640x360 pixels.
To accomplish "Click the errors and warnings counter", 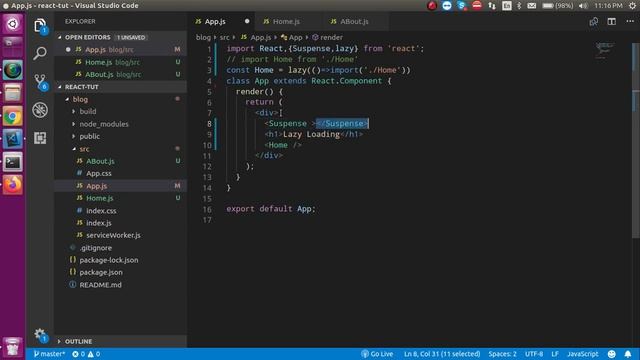I will pyautogui.click(x=86, y=354).
